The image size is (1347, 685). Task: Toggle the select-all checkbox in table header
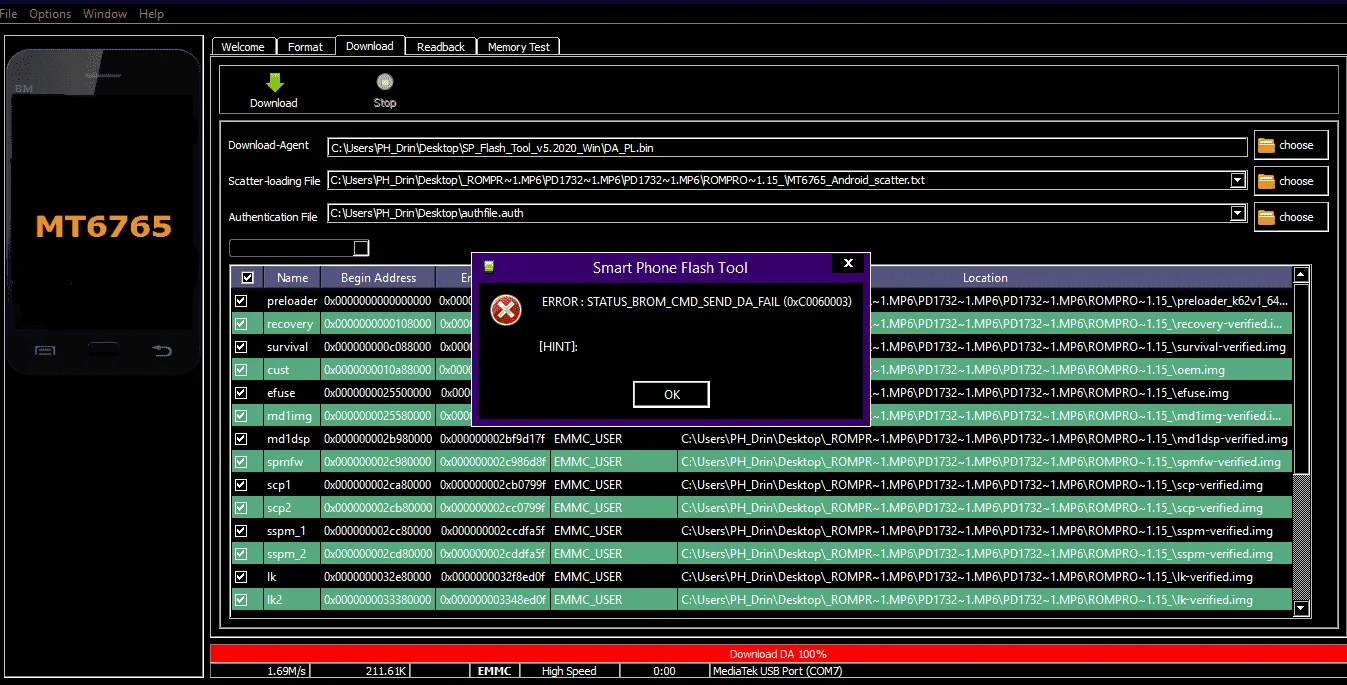(247, 278)
